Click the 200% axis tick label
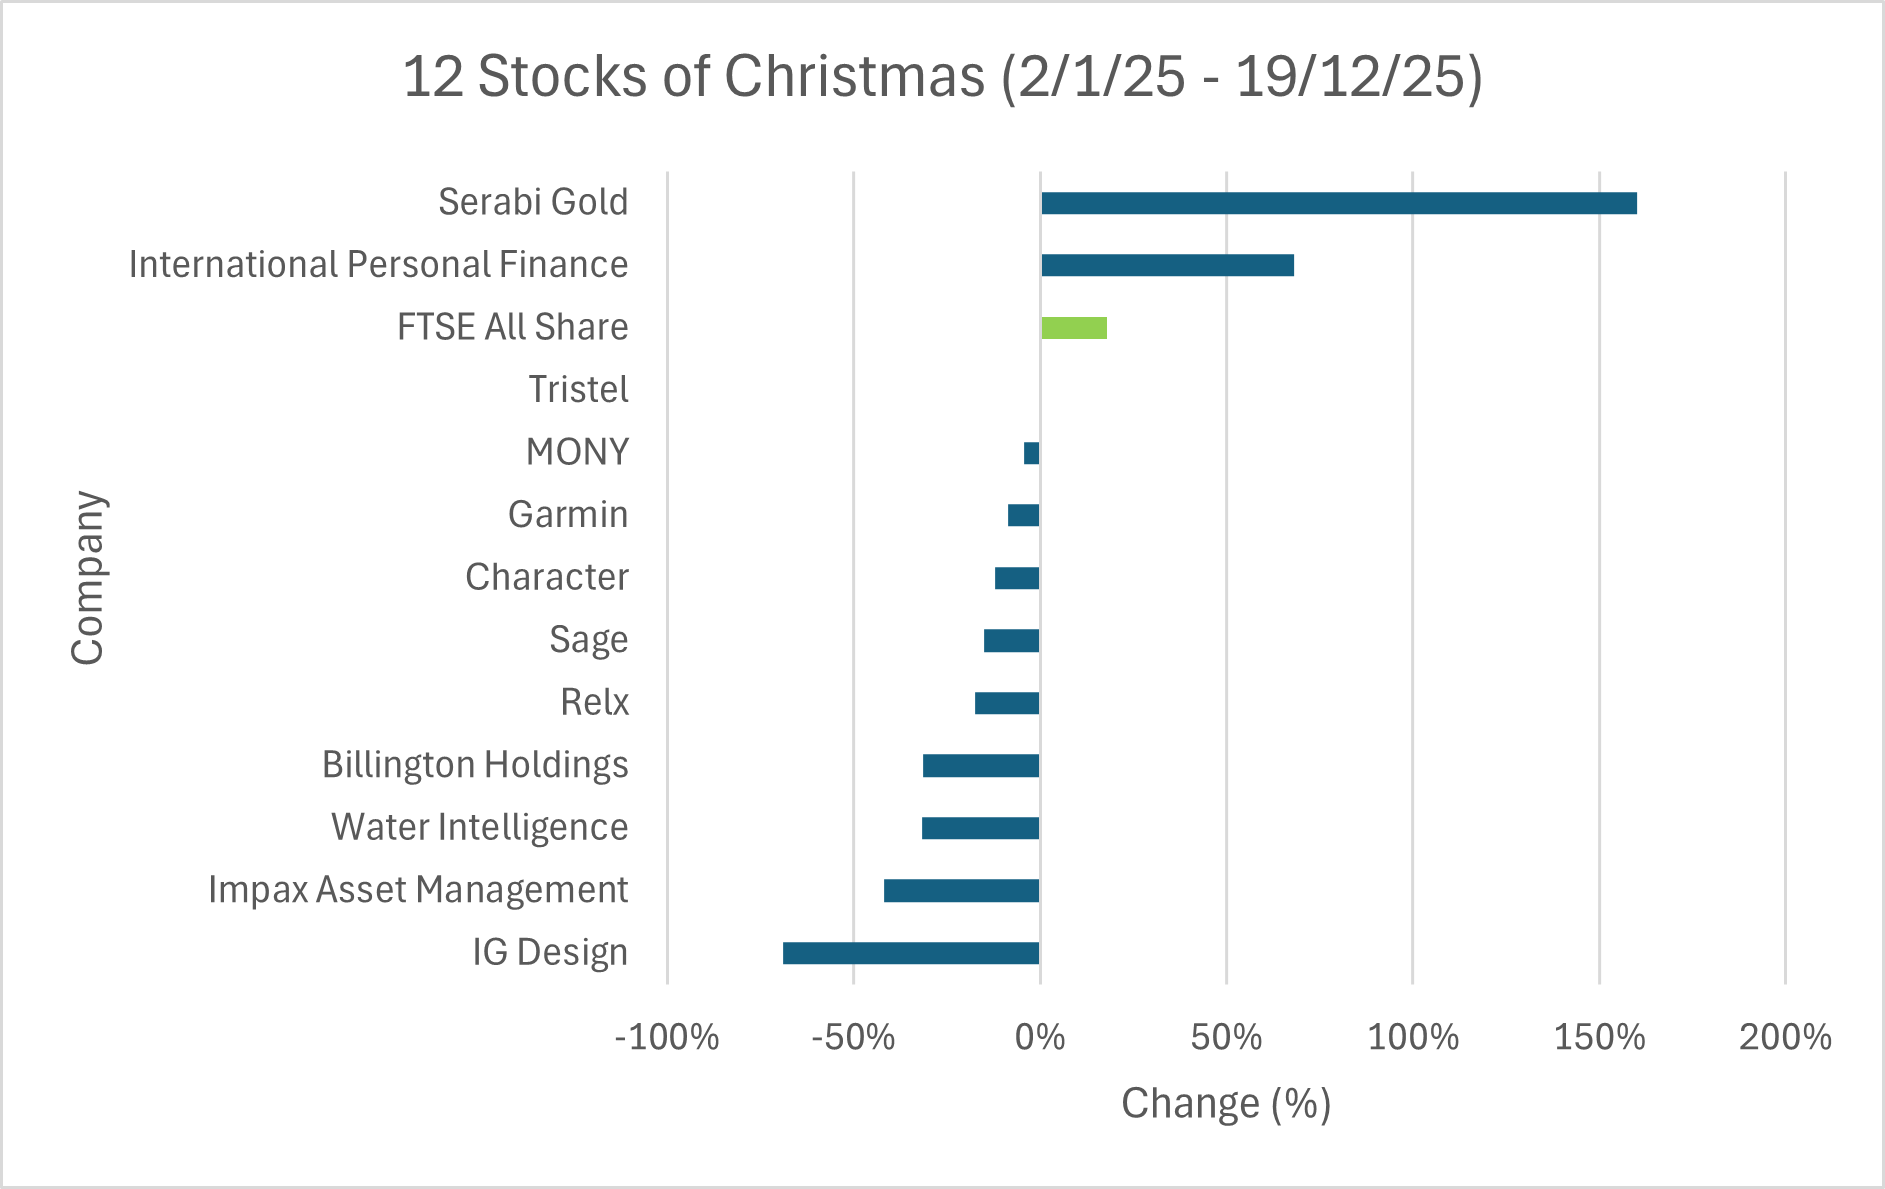Image resolution: width=1885 pixels, height=1189 pixels. click(1785, 1037)
